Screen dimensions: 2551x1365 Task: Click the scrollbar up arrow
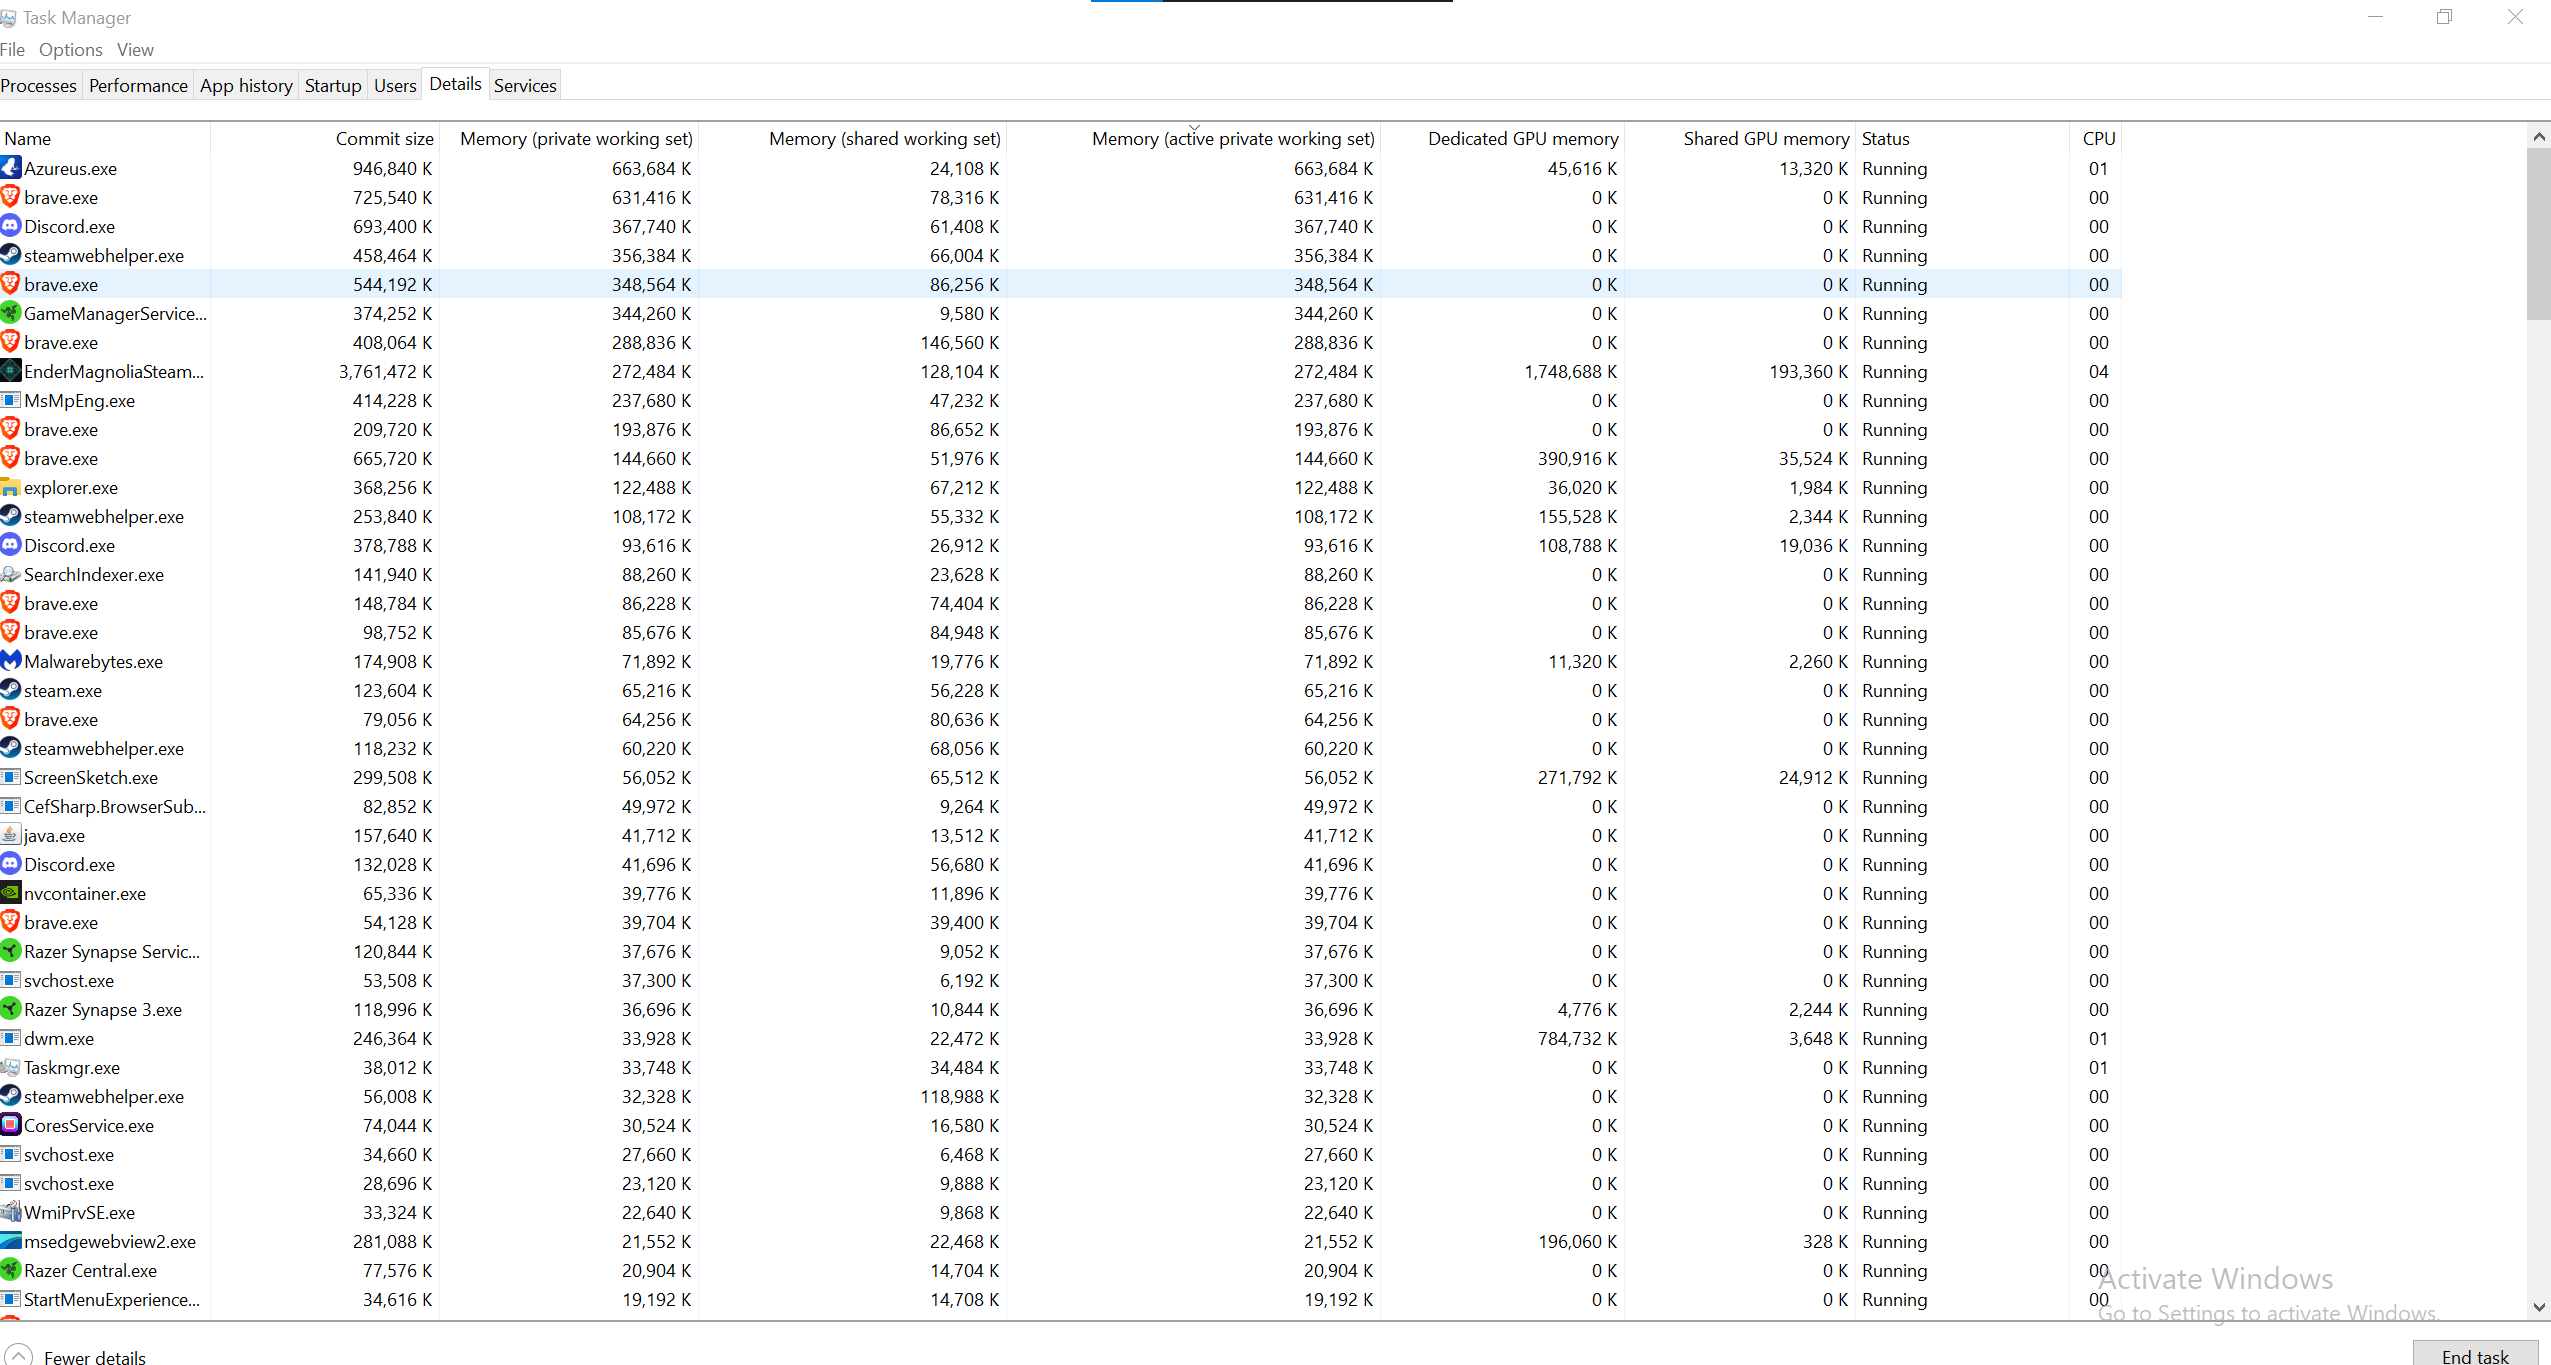[x=2538, y=136]
